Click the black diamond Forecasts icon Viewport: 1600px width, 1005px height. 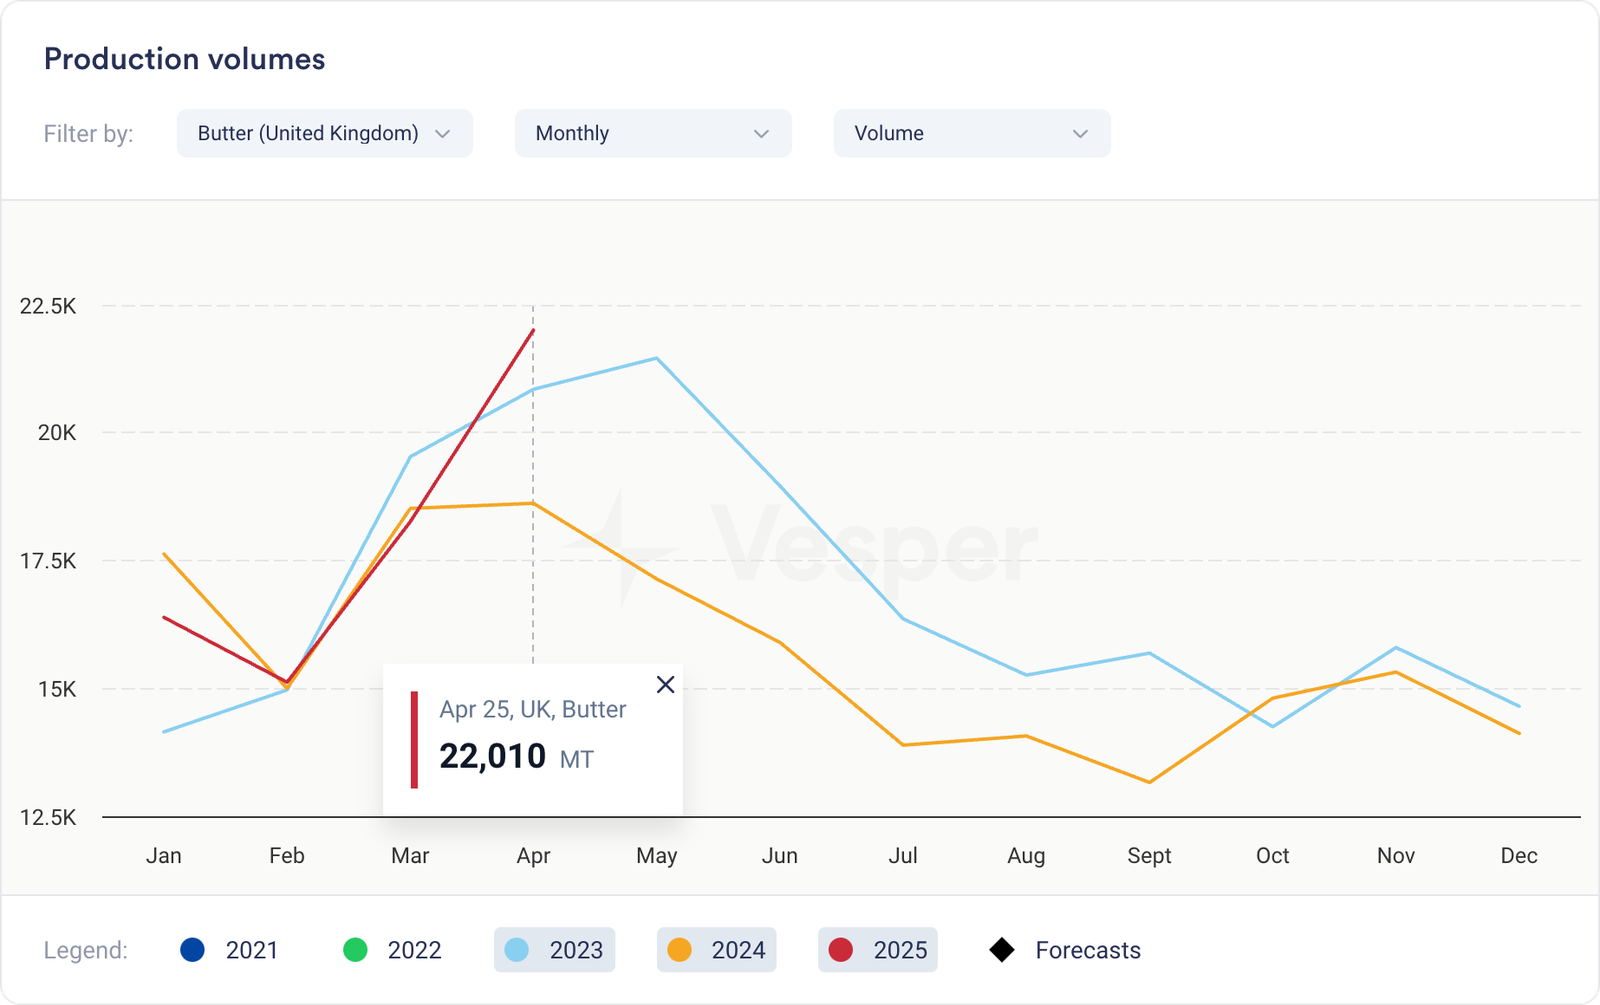pos(1001,950)
